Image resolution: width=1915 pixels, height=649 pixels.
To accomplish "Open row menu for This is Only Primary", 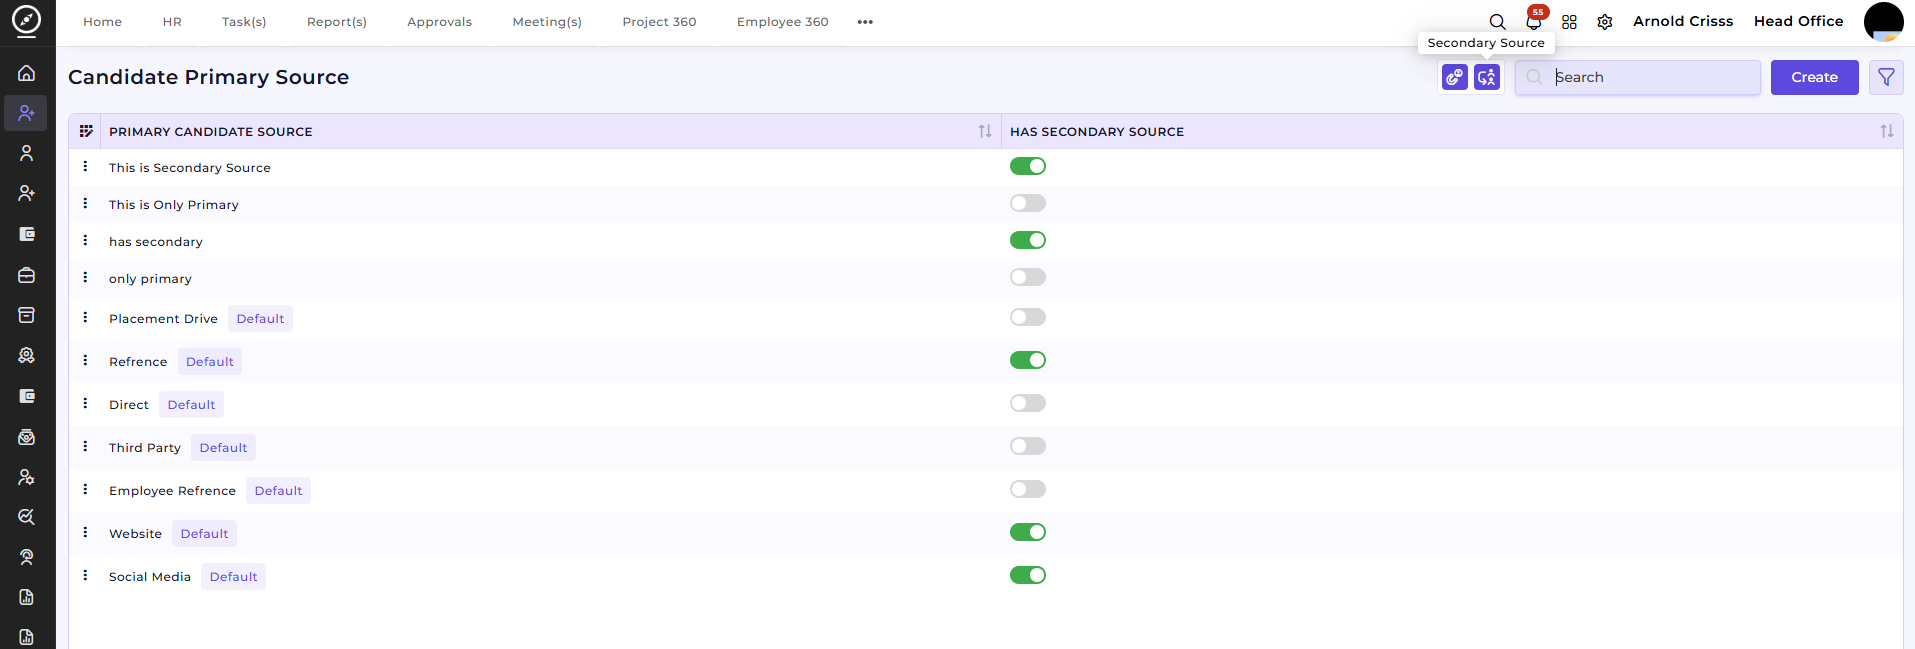I will tap(85, 203).
